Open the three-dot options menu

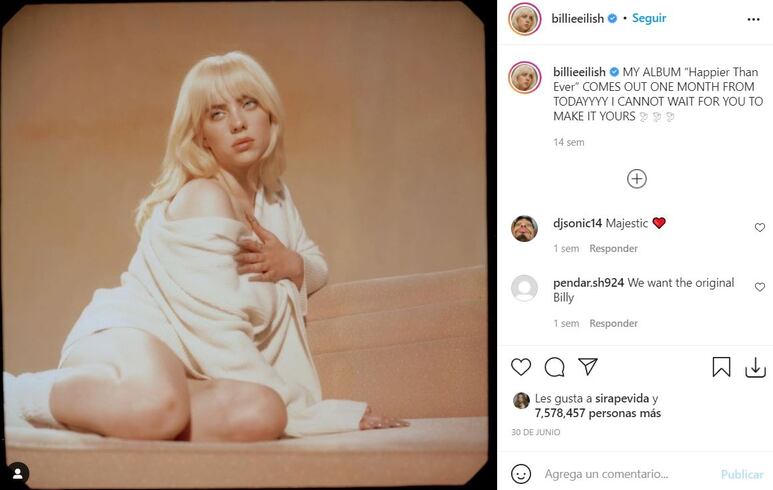(x=753, y=19)
